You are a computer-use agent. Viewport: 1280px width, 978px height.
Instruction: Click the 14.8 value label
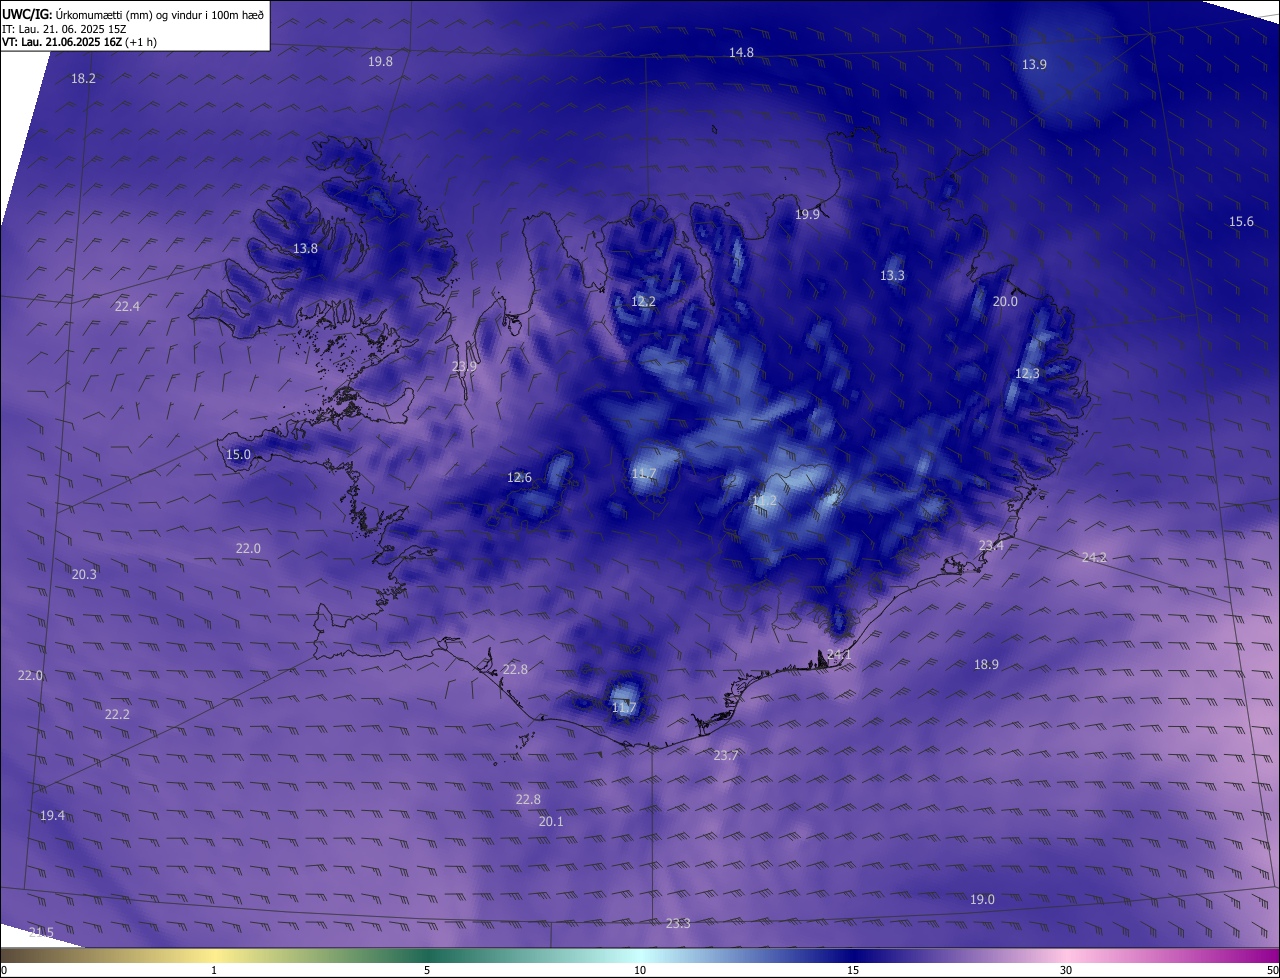741,52
